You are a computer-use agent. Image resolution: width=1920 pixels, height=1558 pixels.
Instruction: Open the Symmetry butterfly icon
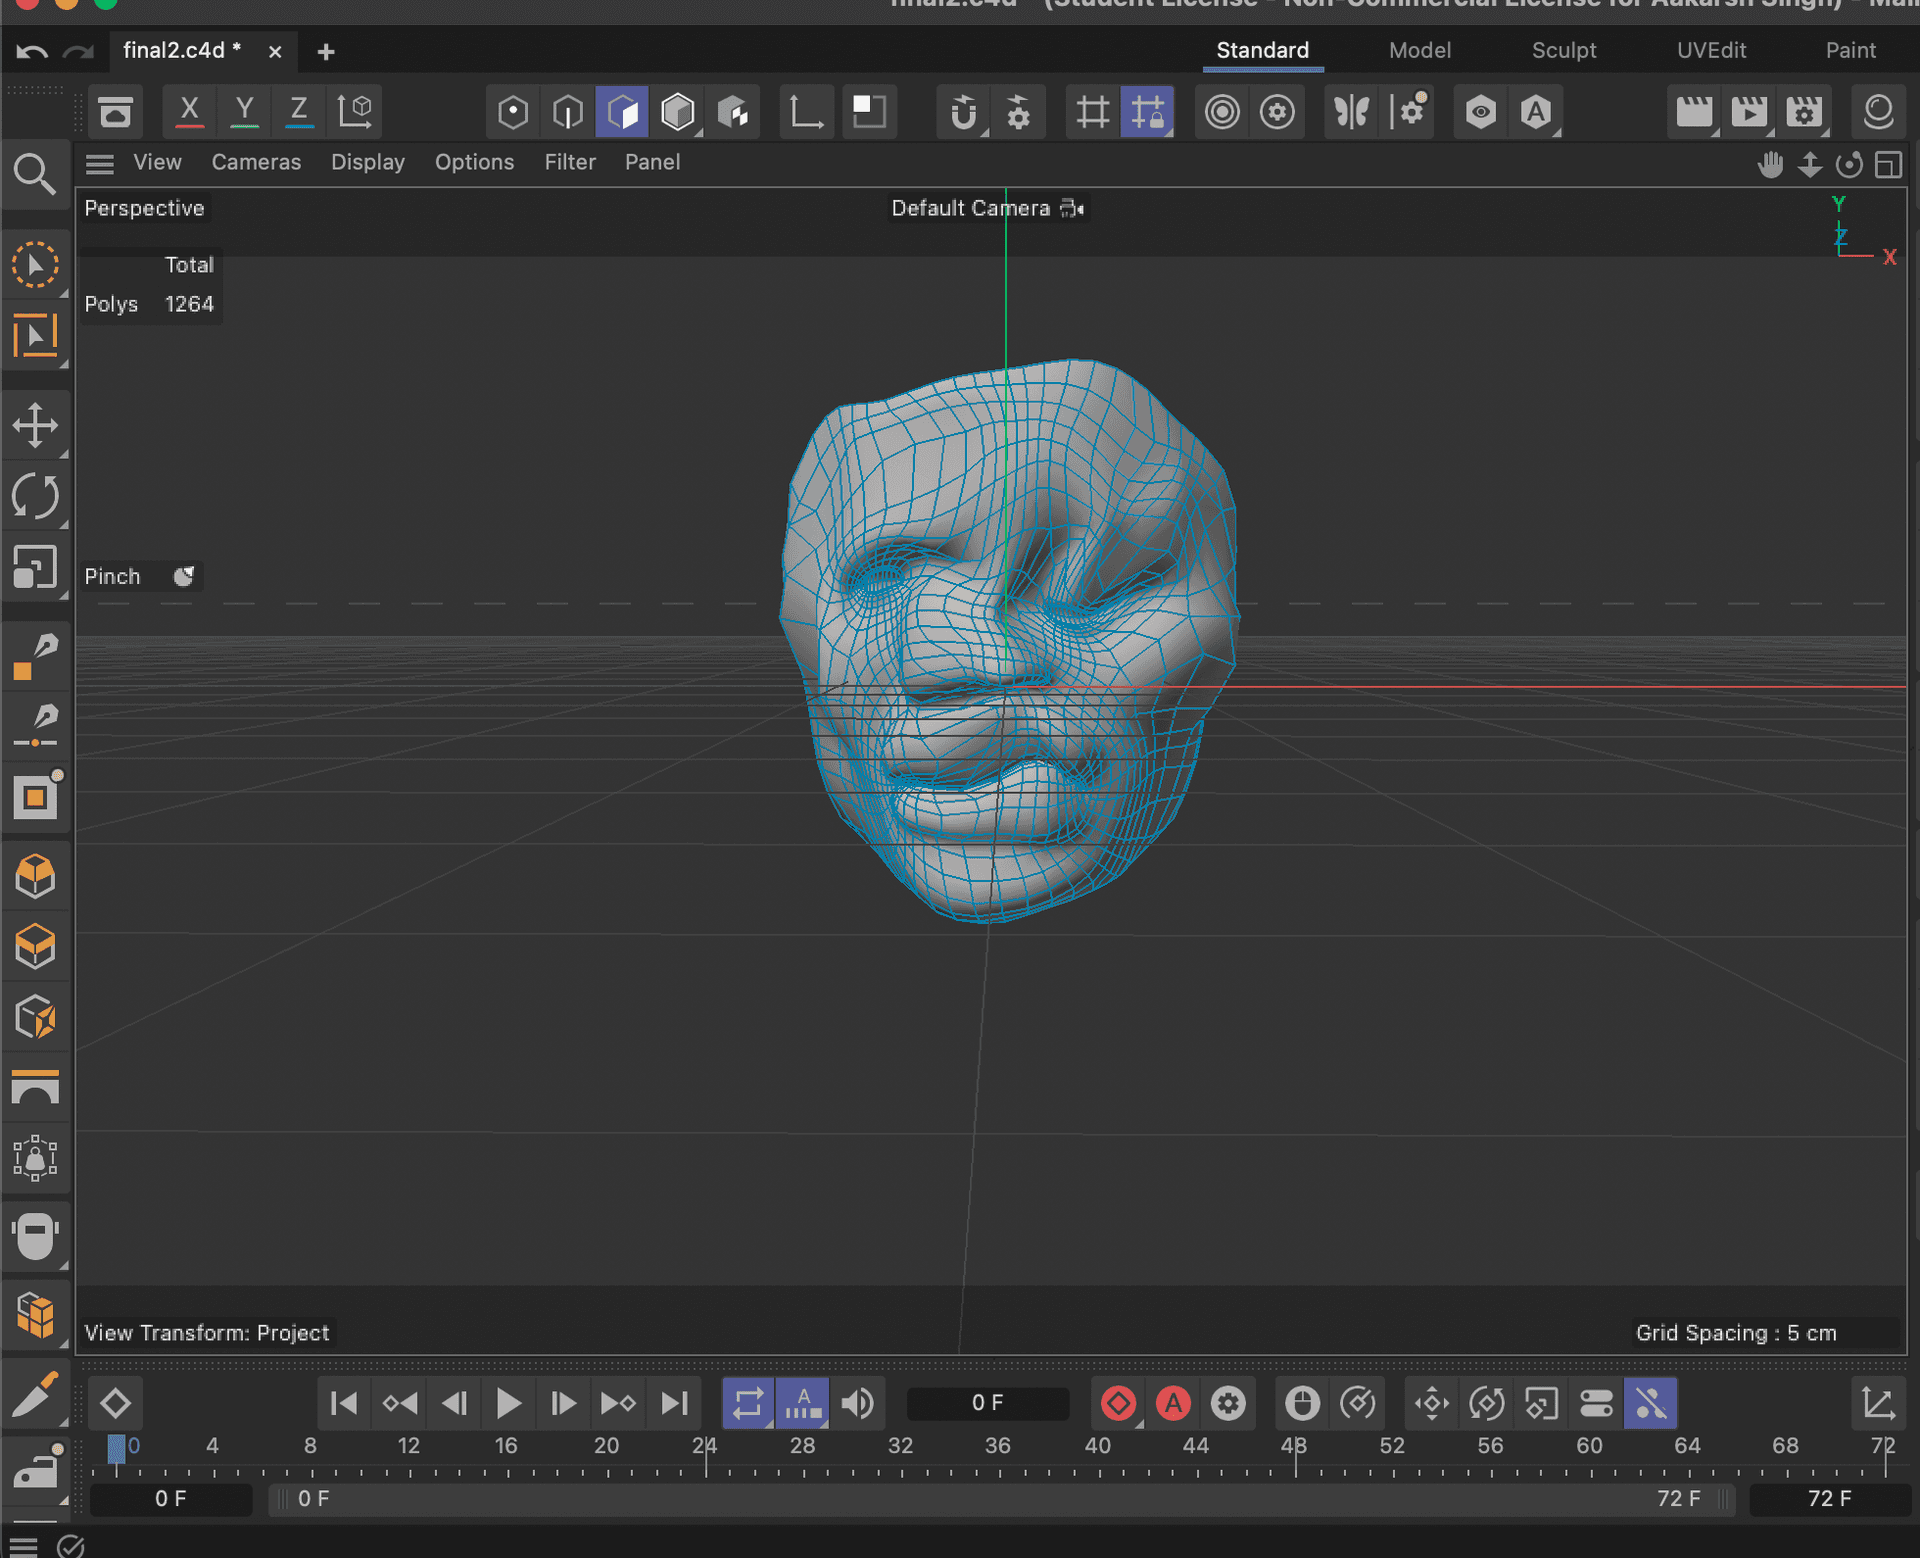pos(1351,112)
